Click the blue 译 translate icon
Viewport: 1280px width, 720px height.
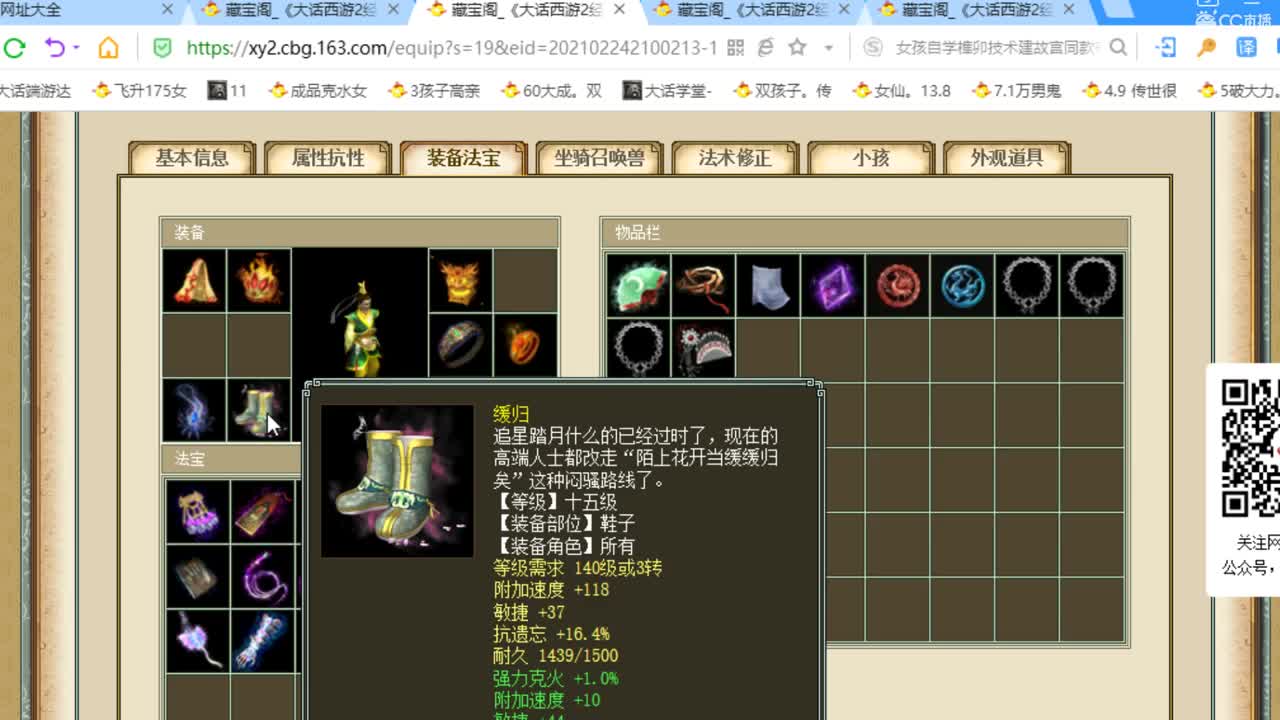pyautogui.click(x=1247, y=47)
